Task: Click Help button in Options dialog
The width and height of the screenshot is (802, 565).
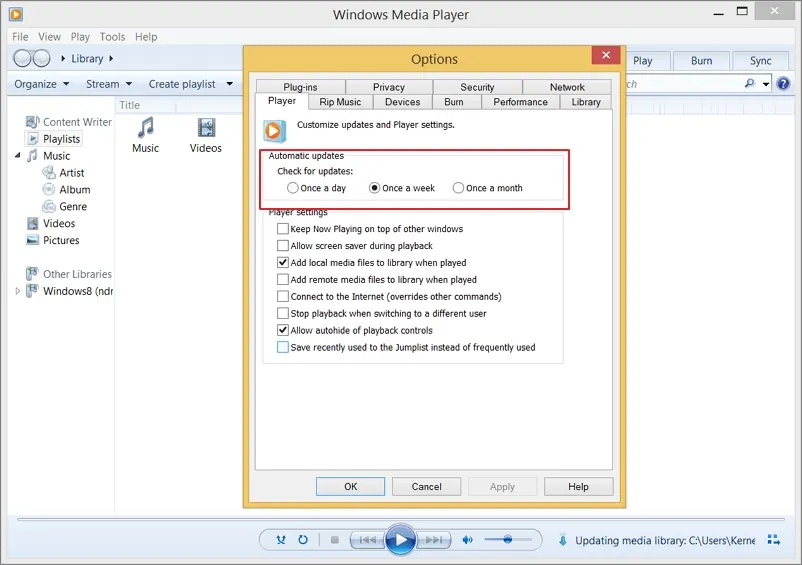Action: [578, 486]
